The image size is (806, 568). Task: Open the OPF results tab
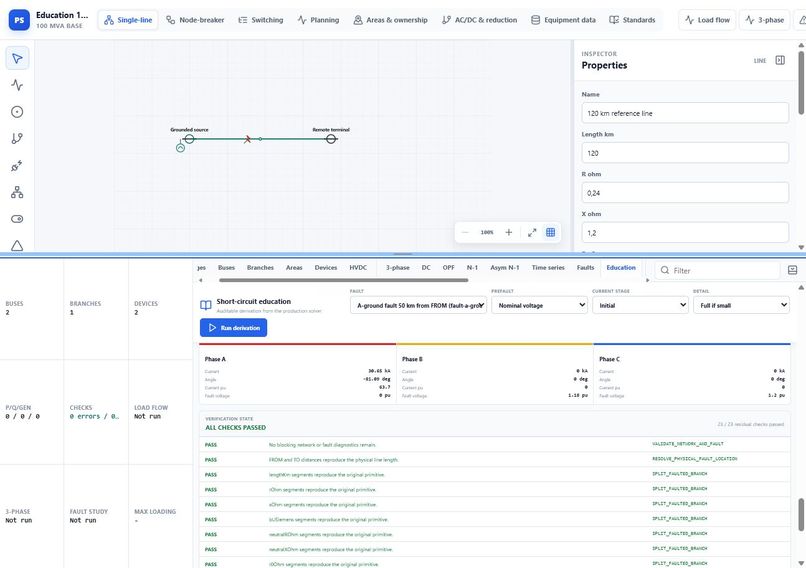click(x=449, y=268)
